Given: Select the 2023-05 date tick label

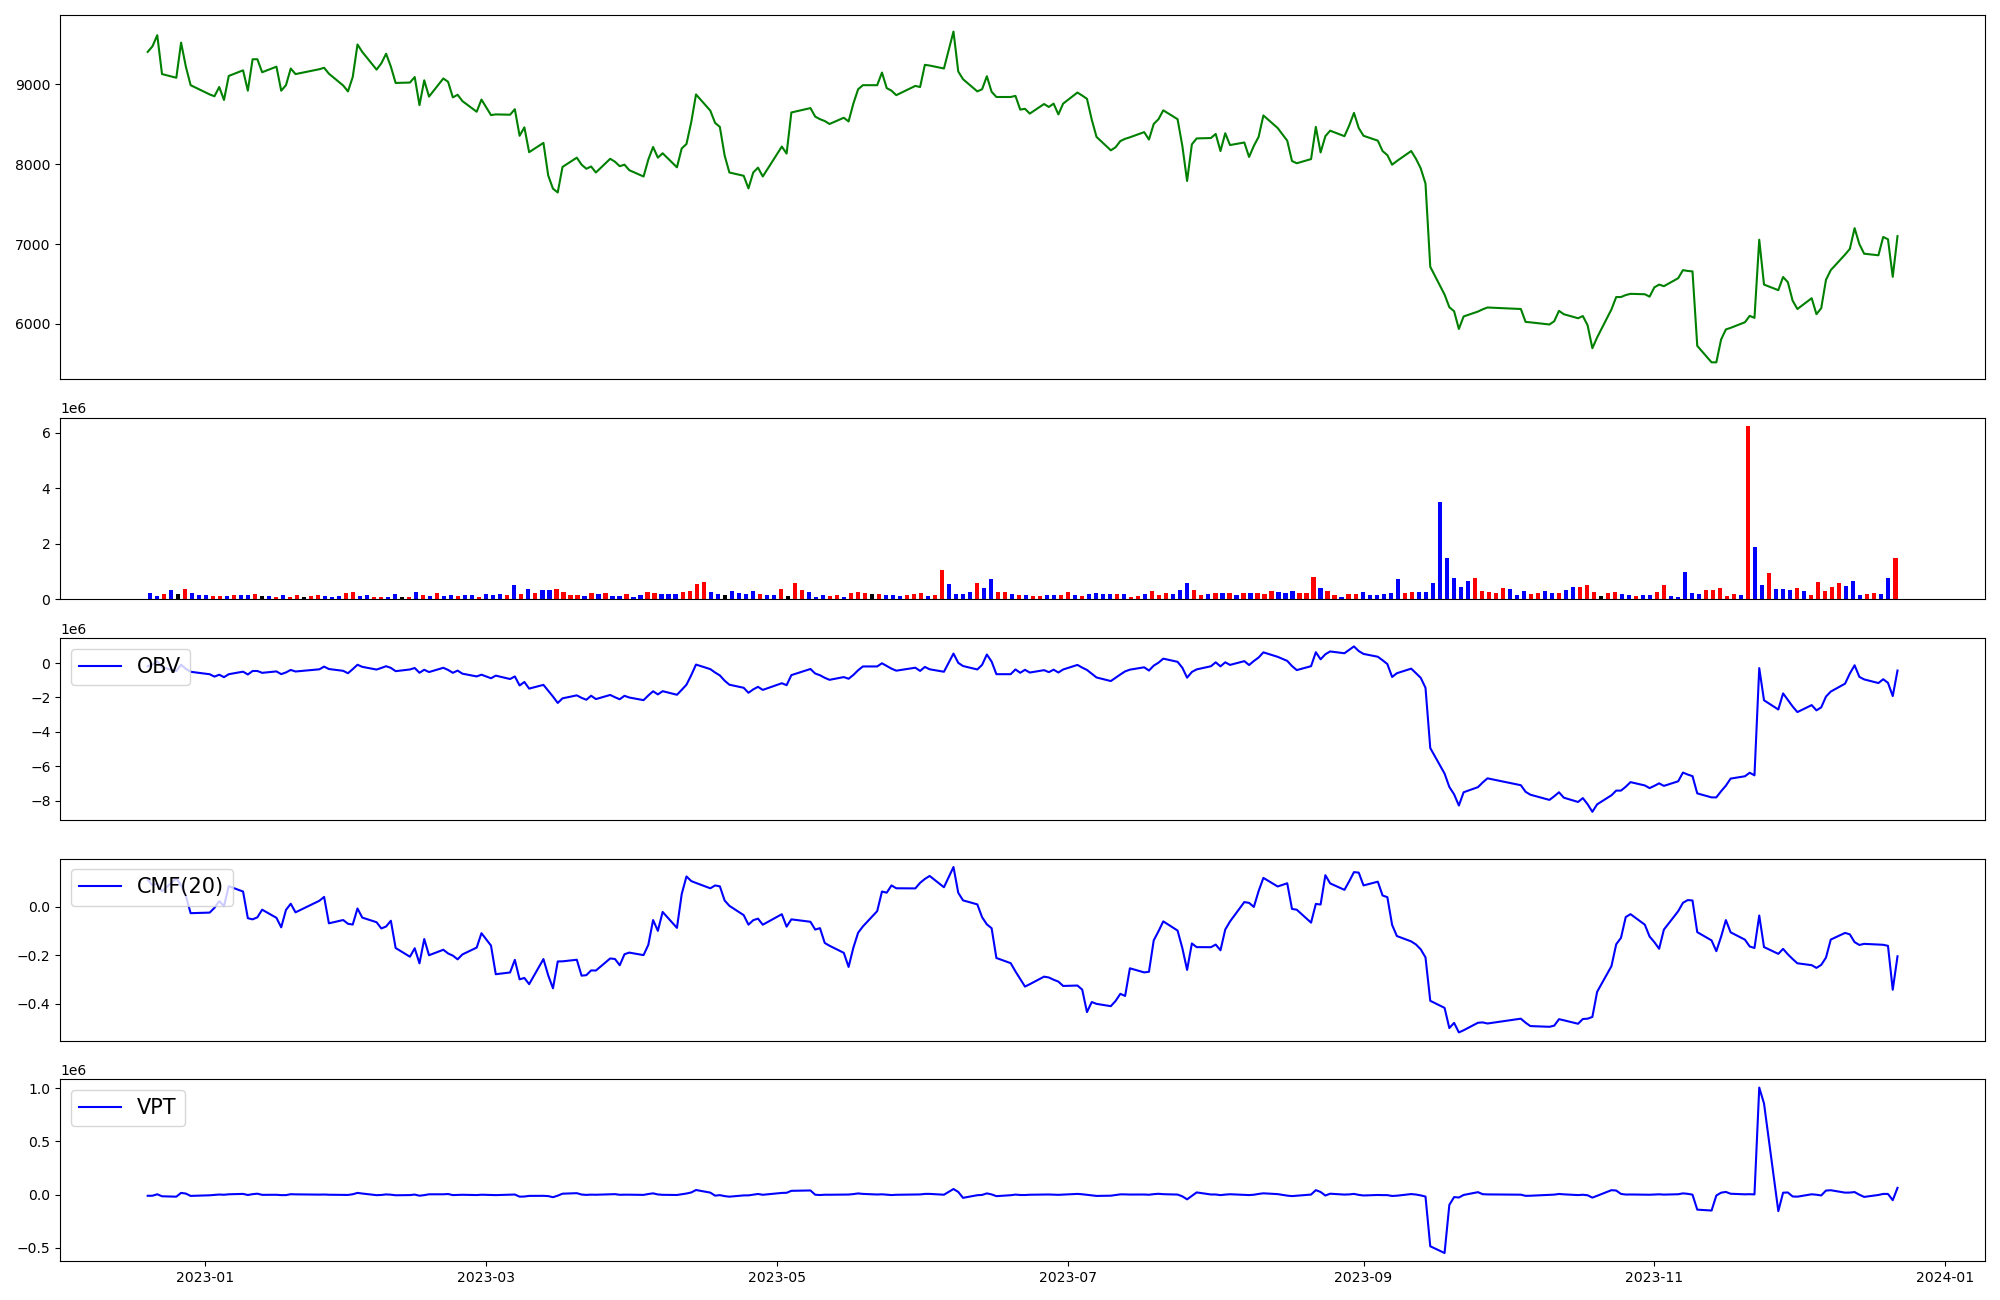Looking at the screenshot, I should coord(777,1277).
